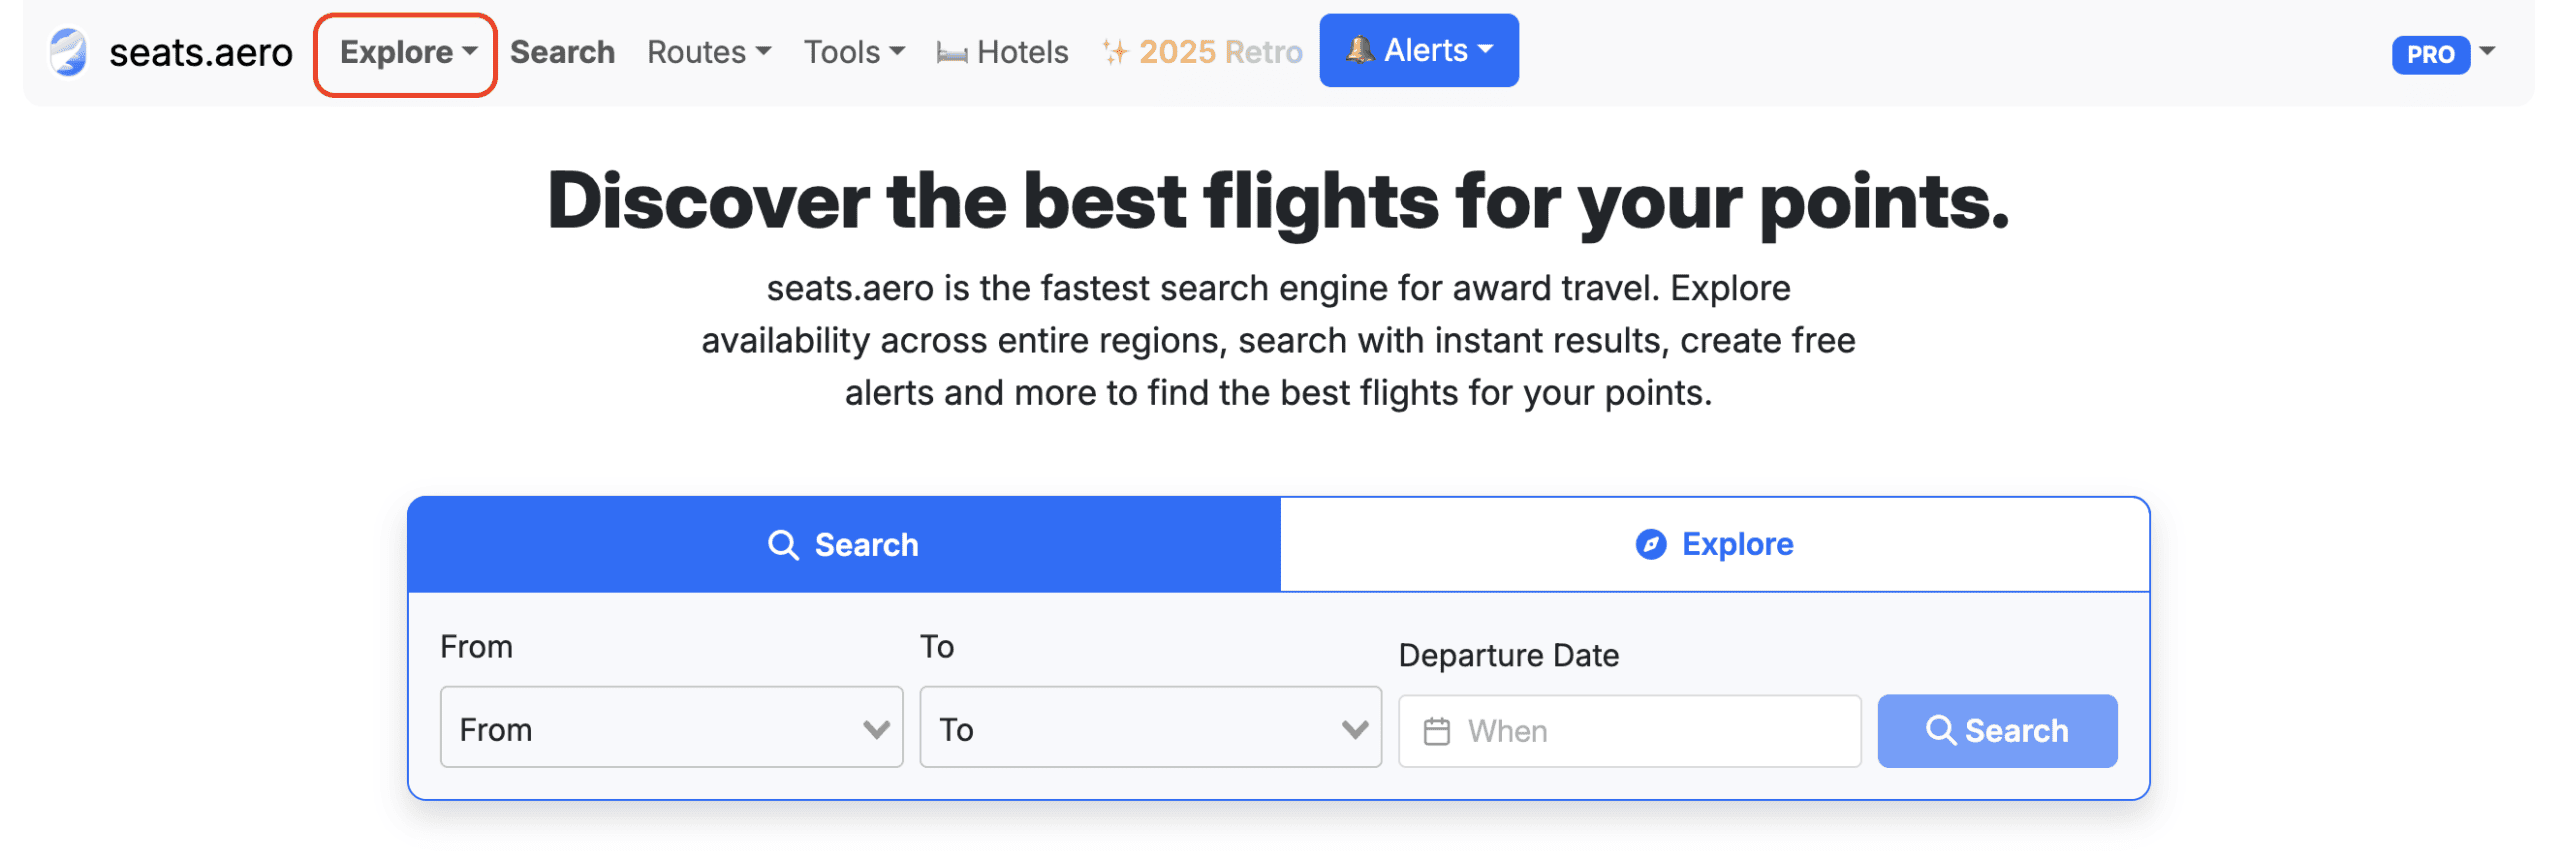The height and width of the screenshot is (860, 2560).
Task: Click the seats.aero airplane logo
Action: coord(67,52)
